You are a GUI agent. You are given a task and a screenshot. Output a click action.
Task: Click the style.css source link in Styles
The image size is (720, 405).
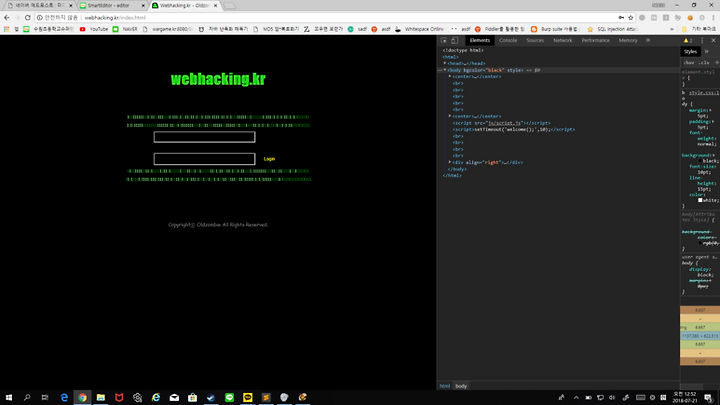(x=703, y=93)
